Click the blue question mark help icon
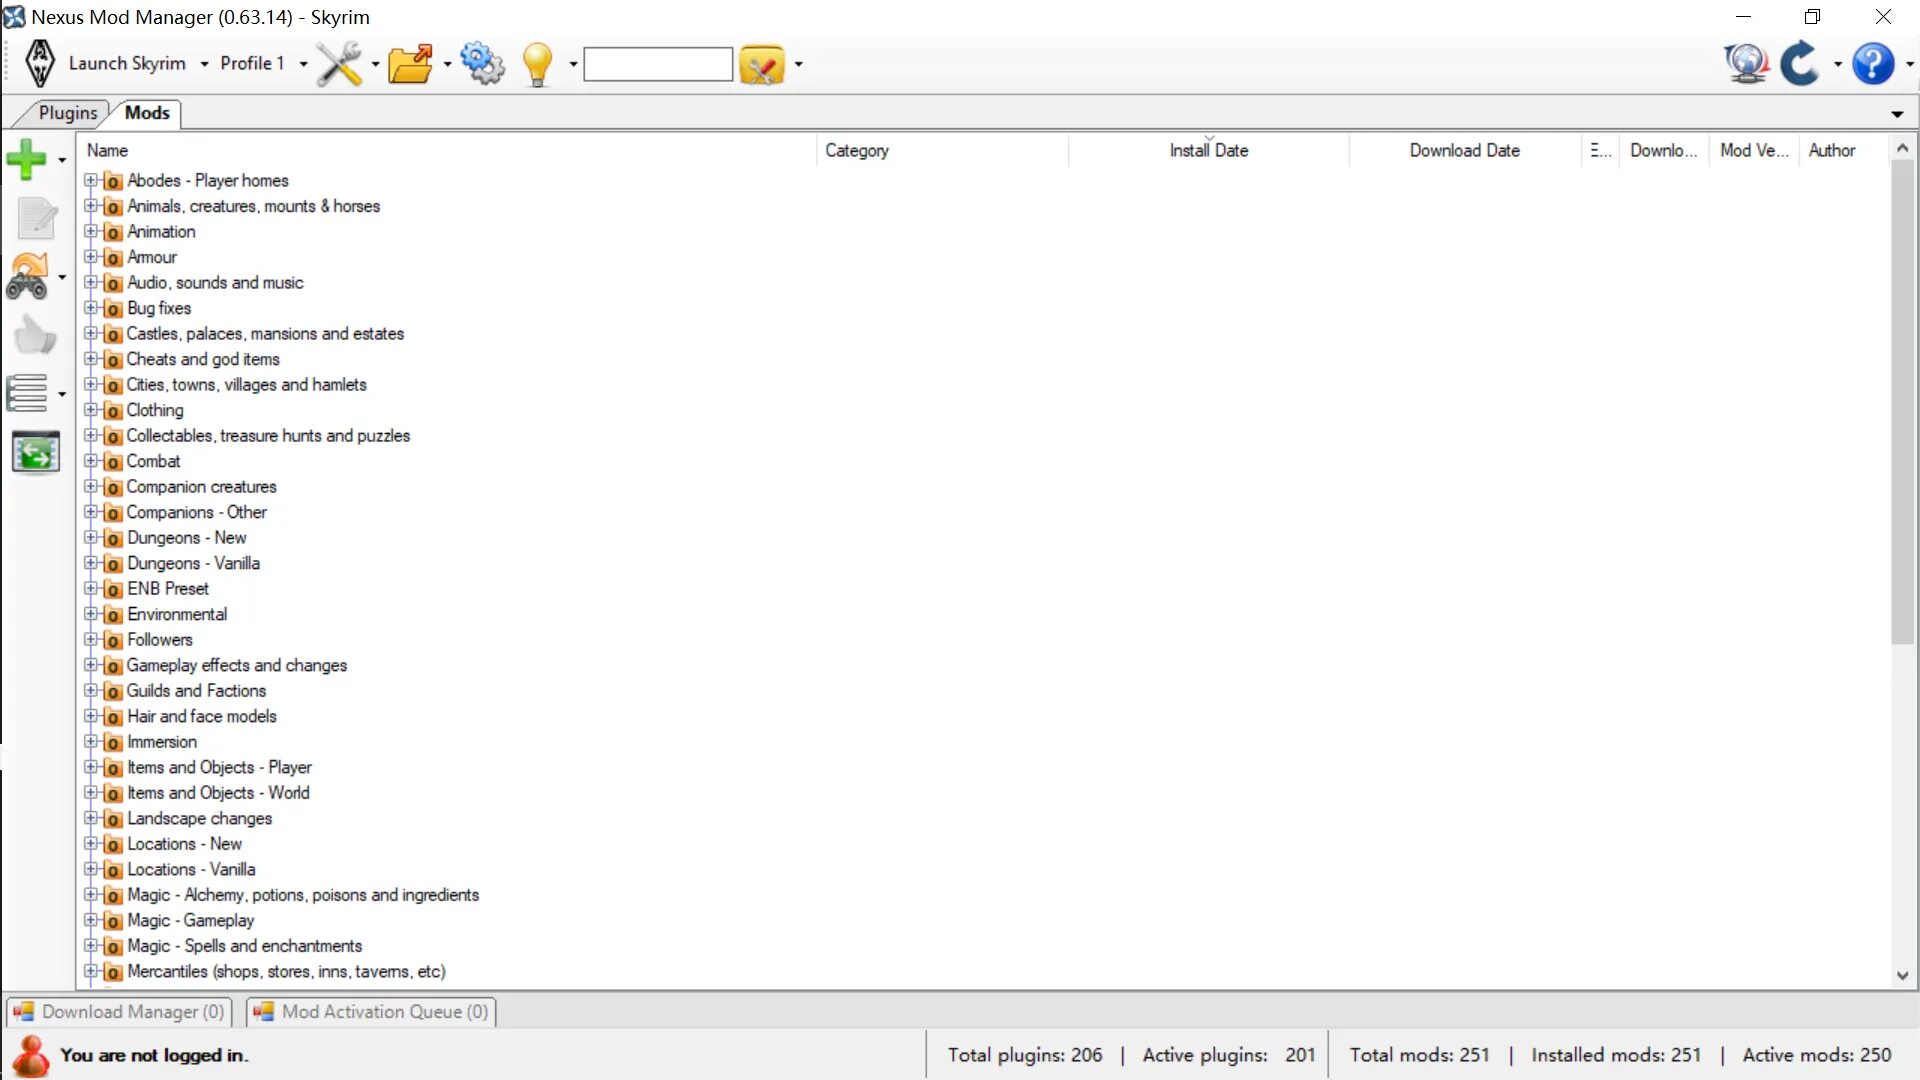The height and width of the screenshot is (1080, 1920). click(1872, 64)
